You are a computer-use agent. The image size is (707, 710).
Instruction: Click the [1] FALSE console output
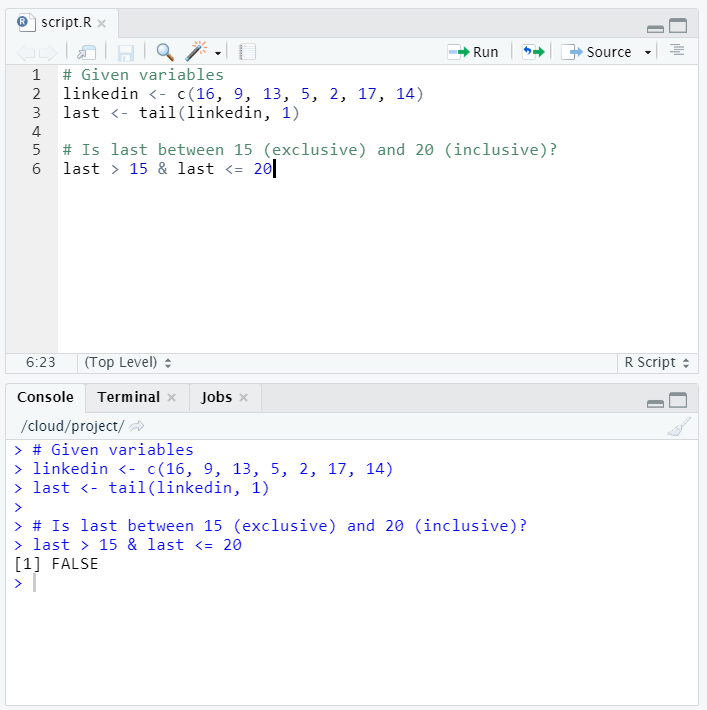point(56,564)
